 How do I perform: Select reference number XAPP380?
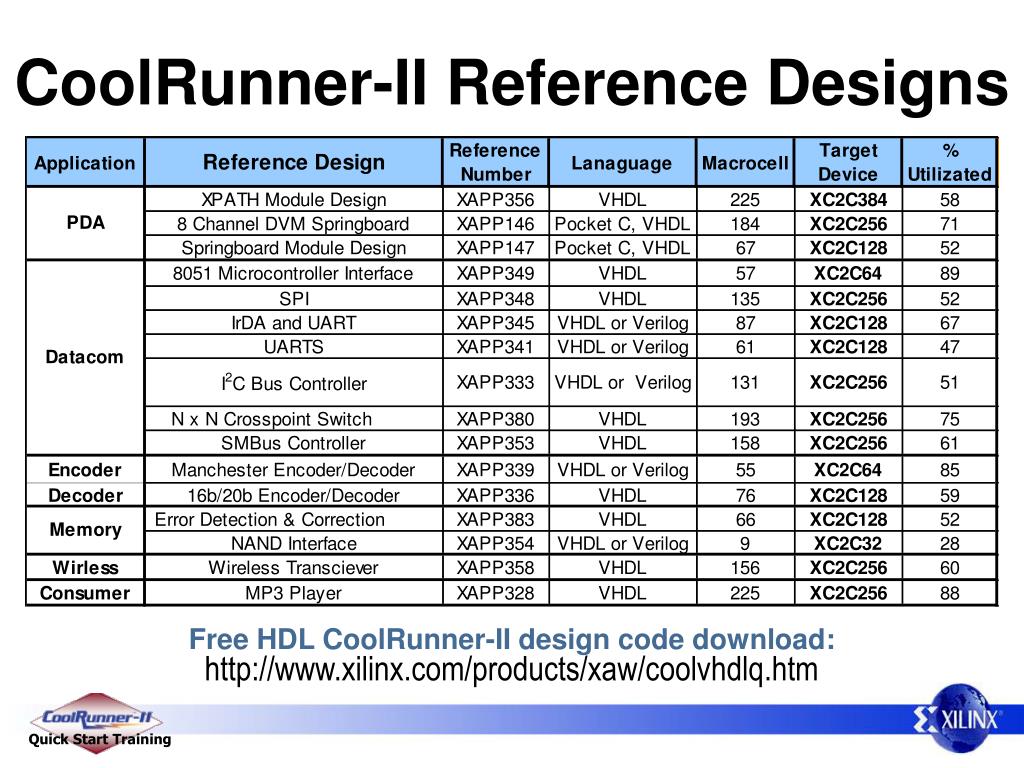496,419
